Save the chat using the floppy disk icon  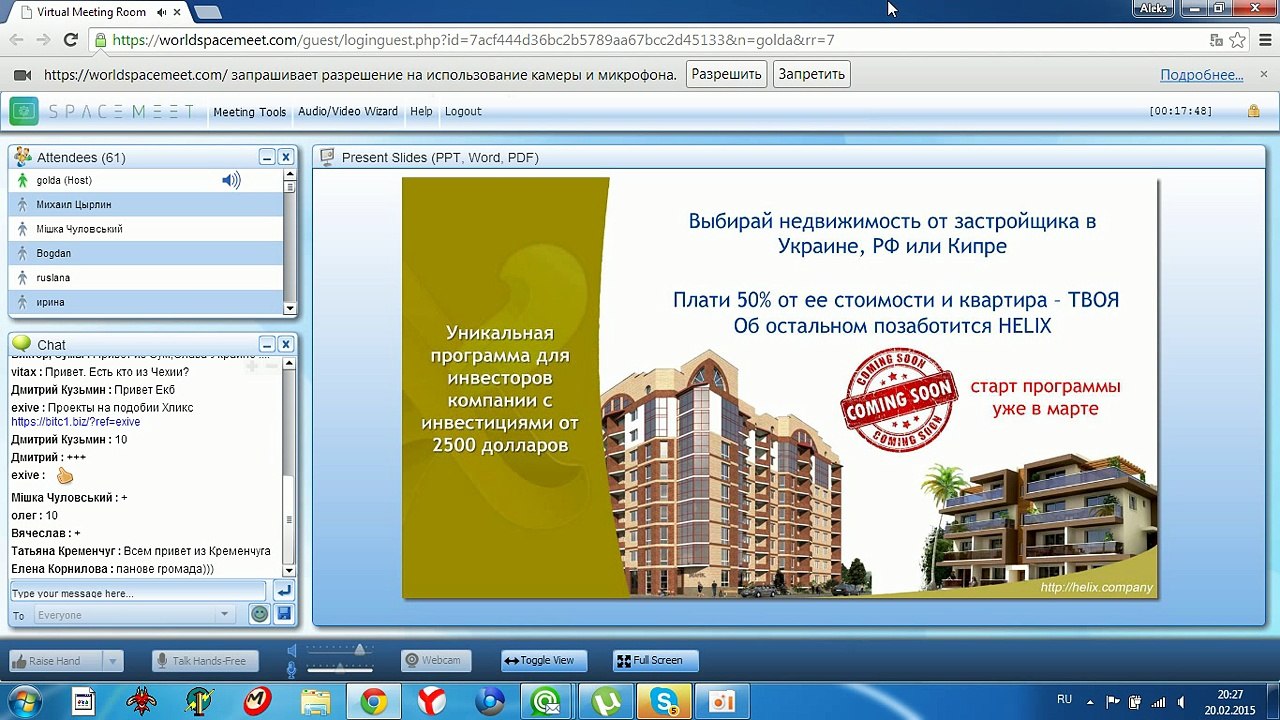(x=283, y=614)
